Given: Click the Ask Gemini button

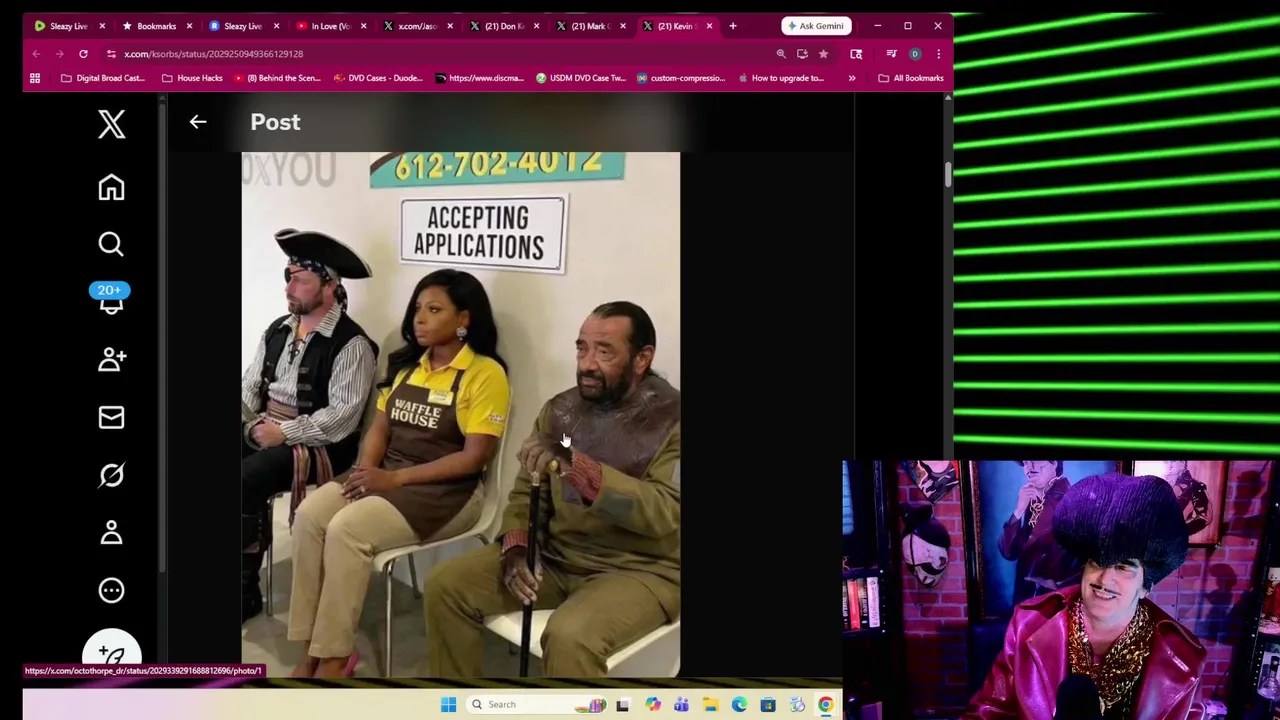Looking at the screenshot, I should click(x=816, y=26).
